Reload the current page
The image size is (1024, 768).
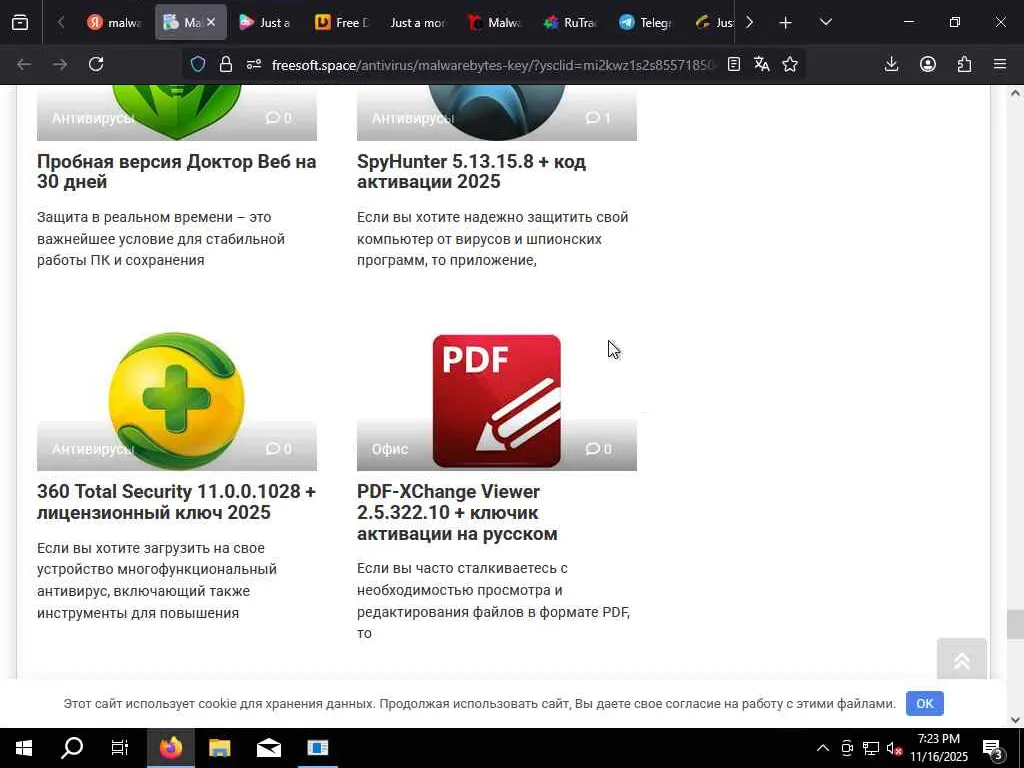96,64
